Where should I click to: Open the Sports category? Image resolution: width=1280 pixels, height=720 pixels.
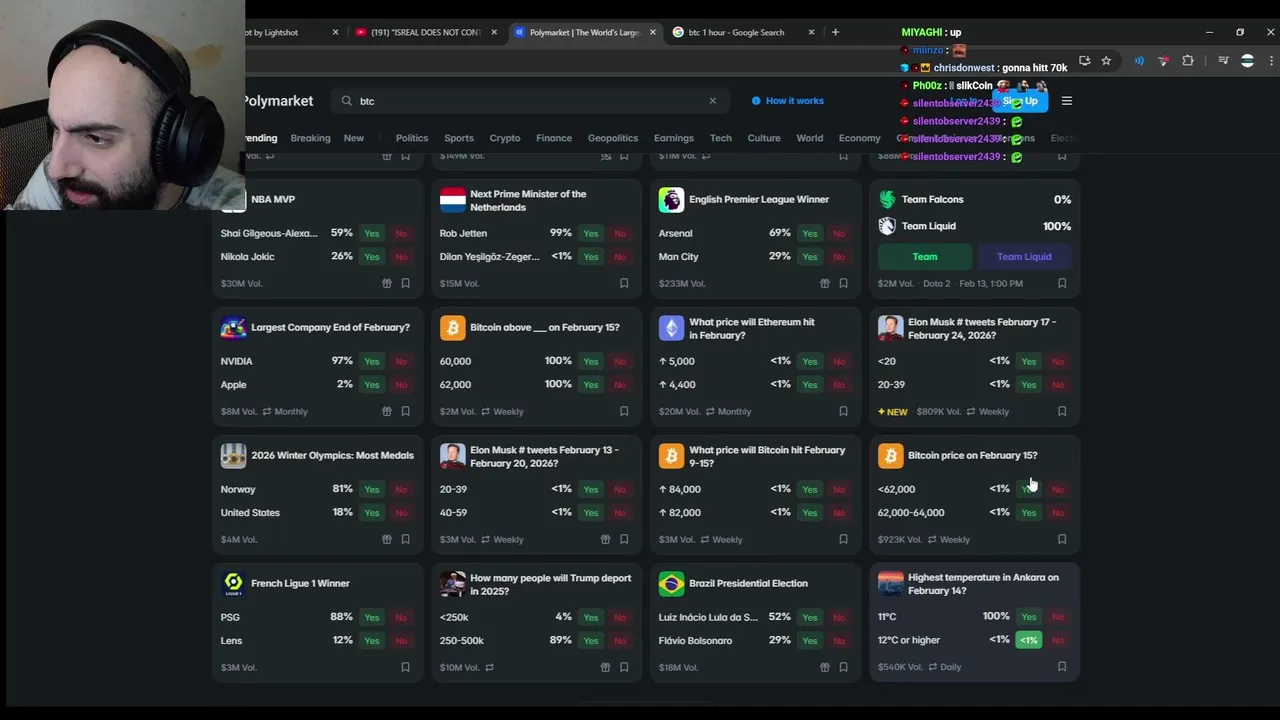point(459,138)
